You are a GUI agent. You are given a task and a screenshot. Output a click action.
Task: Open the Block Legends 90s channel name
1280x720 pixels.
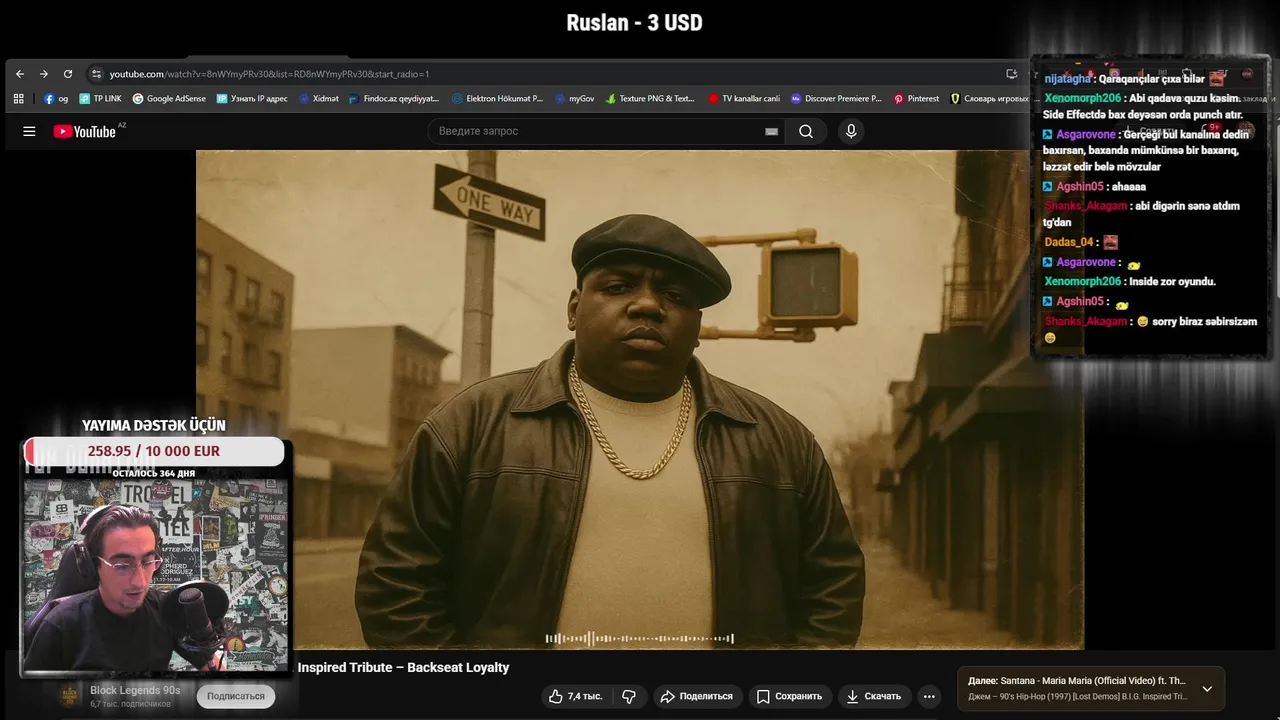point(135,690)
